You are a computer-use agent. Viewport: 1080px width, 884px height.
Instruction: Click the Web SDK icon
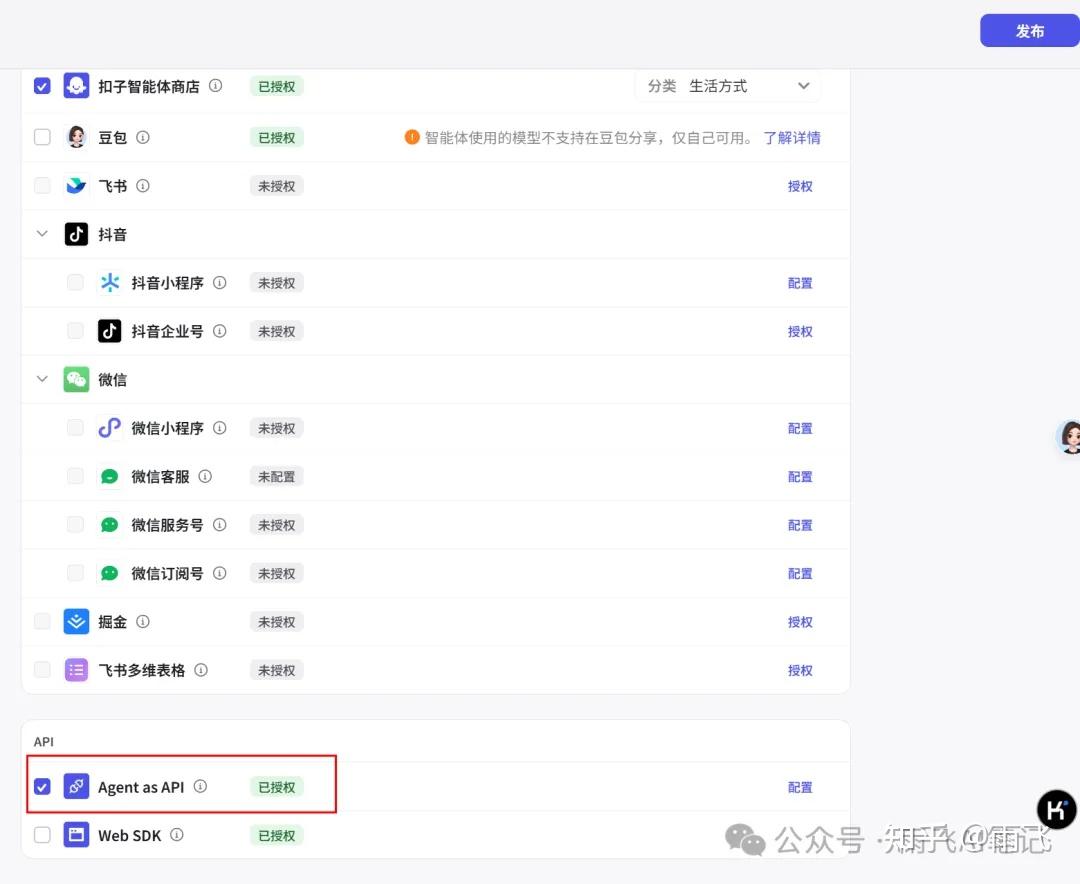(77, 835)
